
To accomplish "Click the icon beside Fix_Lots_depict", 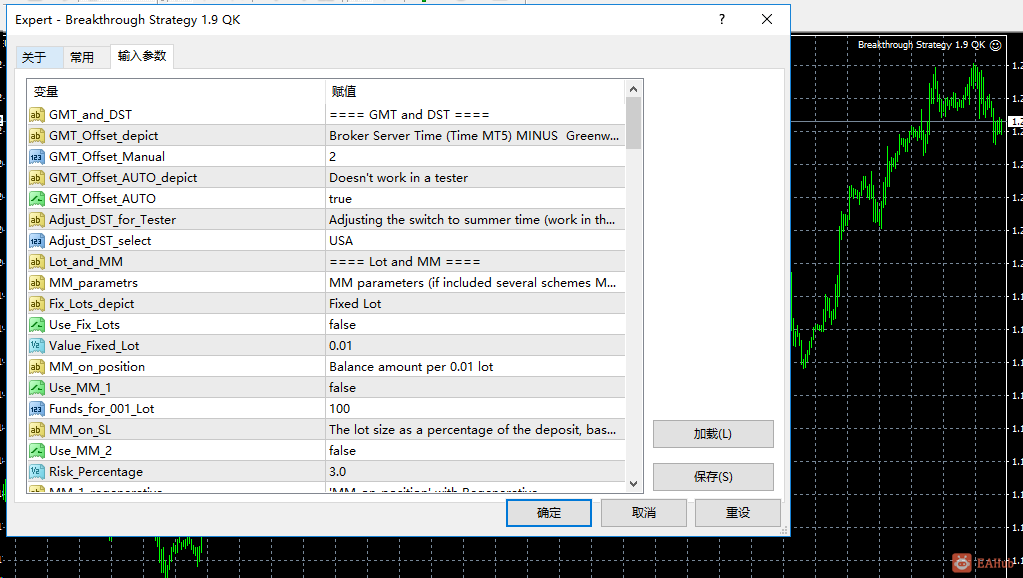I will (x=37, y=303).
